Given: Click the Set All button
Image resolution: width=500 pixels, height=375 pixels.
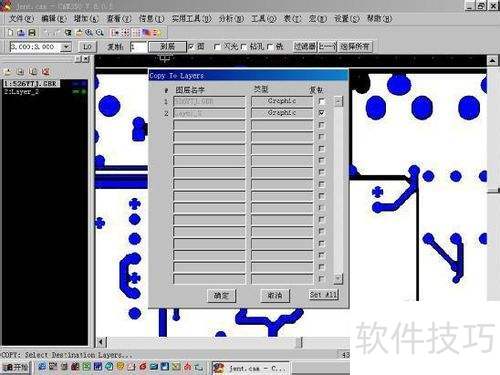Looking at the screenshot, I should (323, 295).
